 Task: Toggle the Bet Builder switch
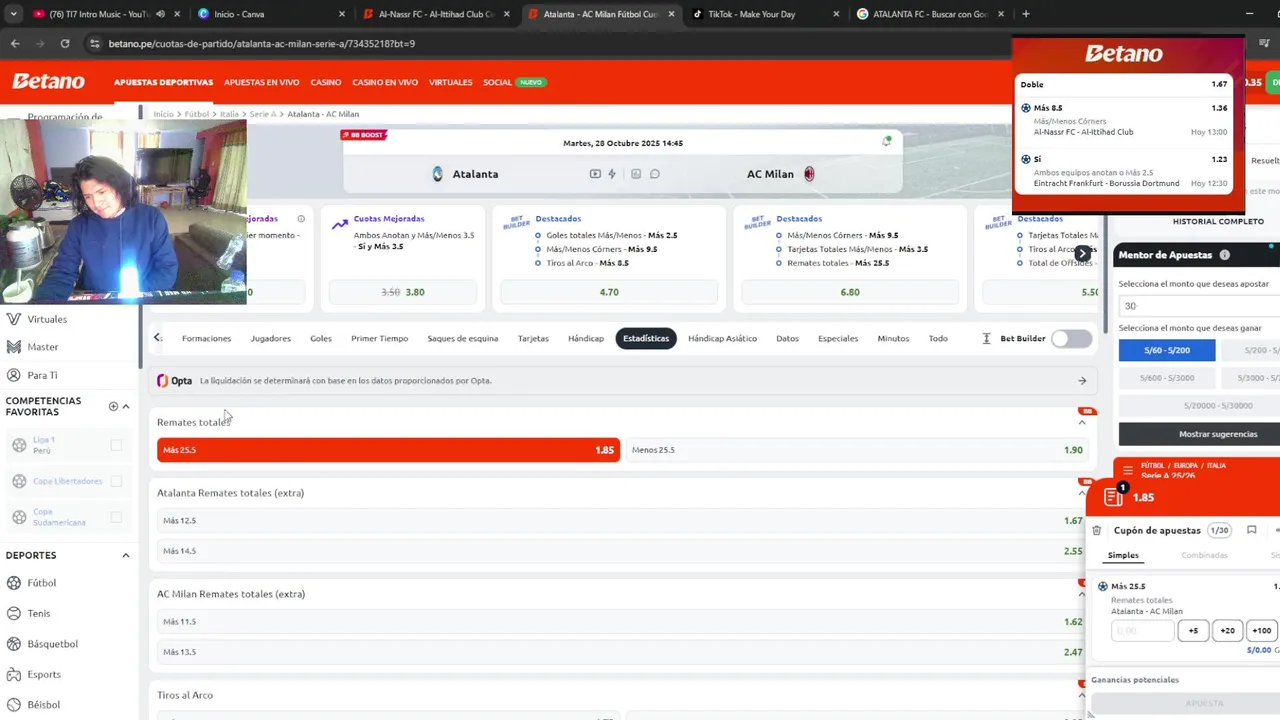pos(1071,339)
